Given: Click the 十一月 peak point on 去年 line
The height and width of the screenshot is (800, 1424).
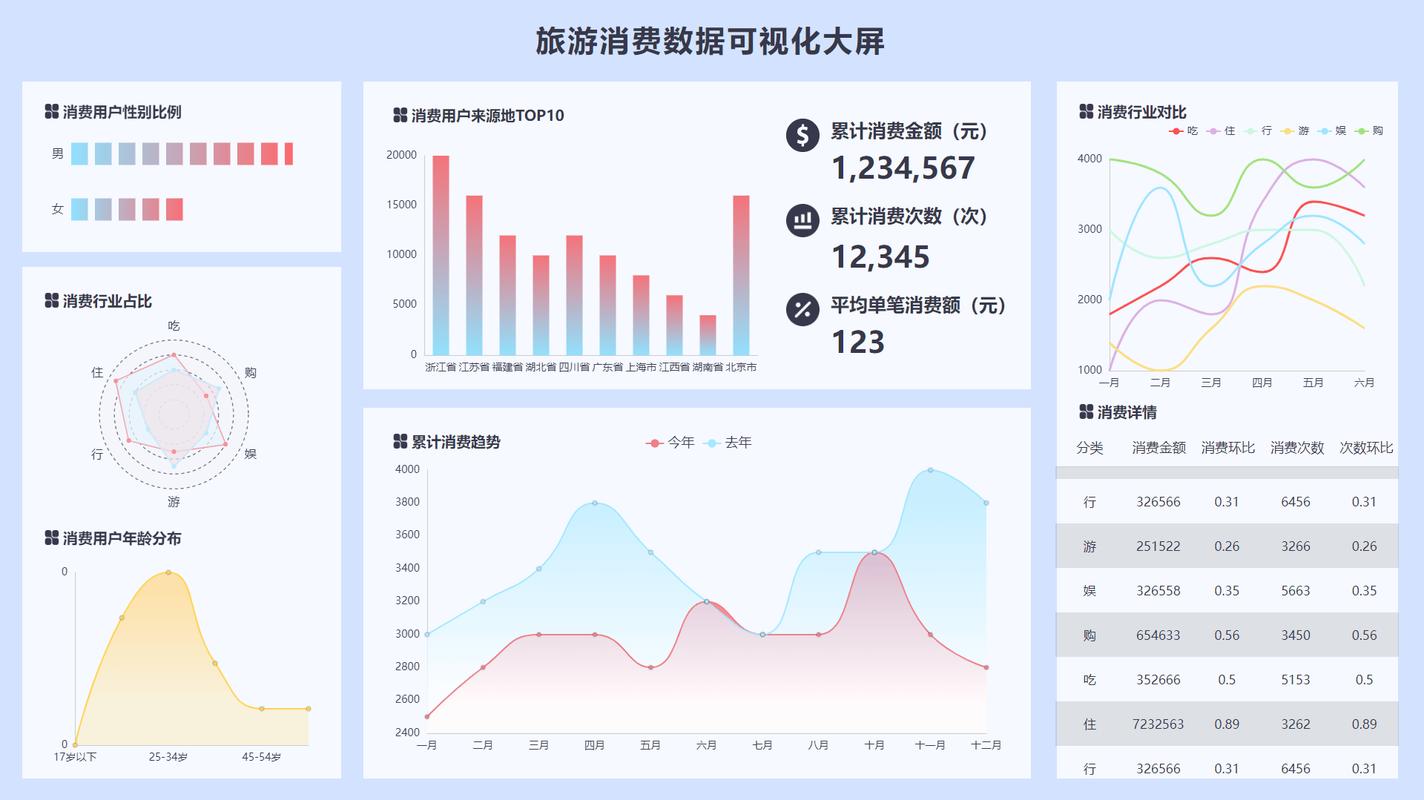Looking at the screenshot, I should click(x=930, y=470).
